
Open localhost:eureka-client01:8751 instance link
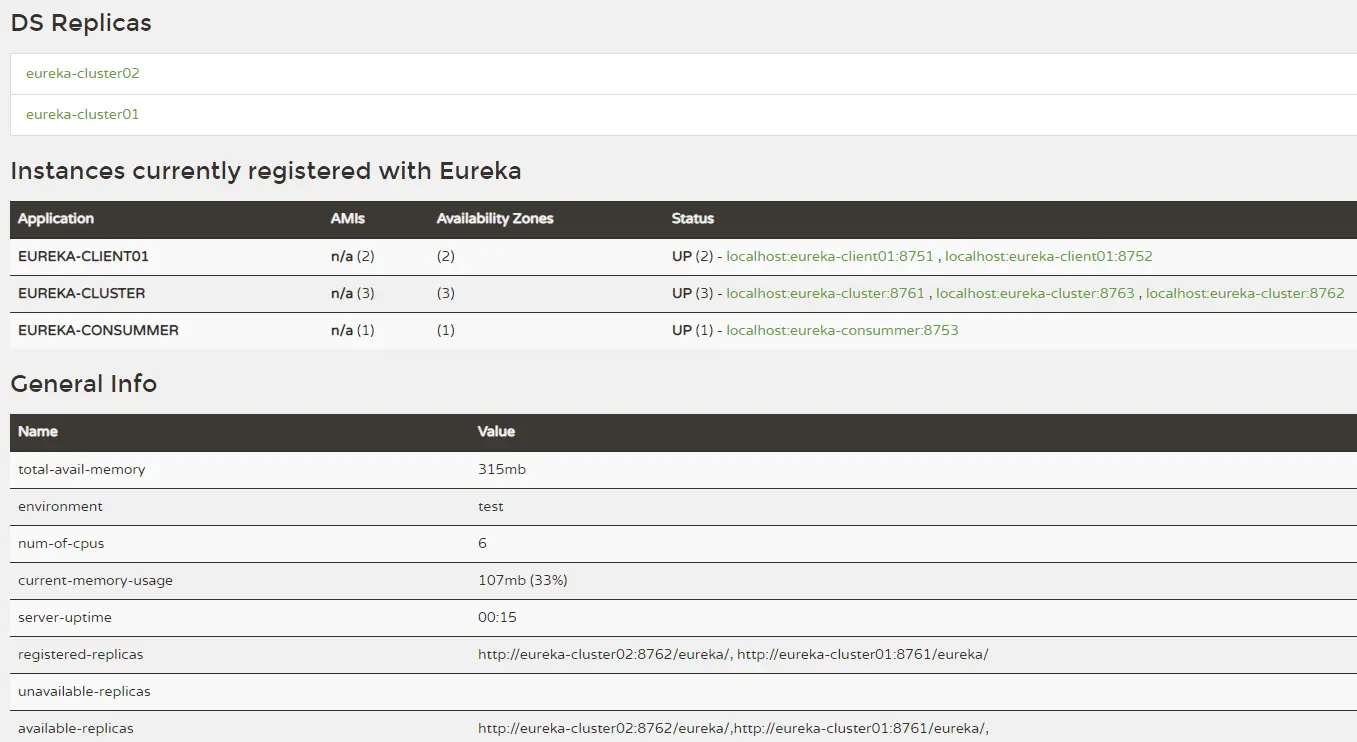830,256
